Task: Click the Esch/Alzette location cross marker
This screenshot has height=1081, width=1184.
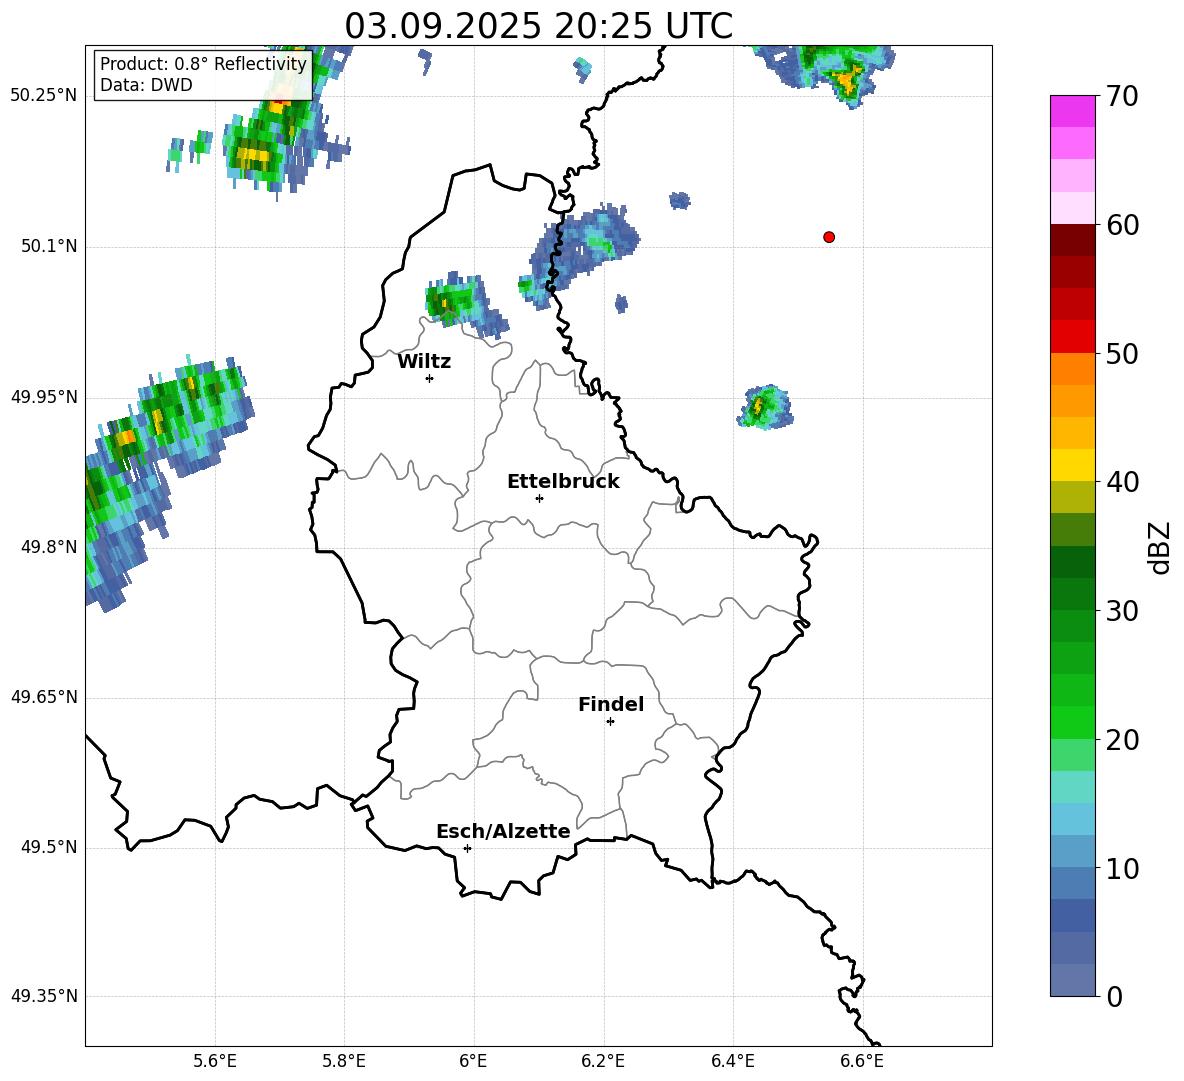Action: 467,848
